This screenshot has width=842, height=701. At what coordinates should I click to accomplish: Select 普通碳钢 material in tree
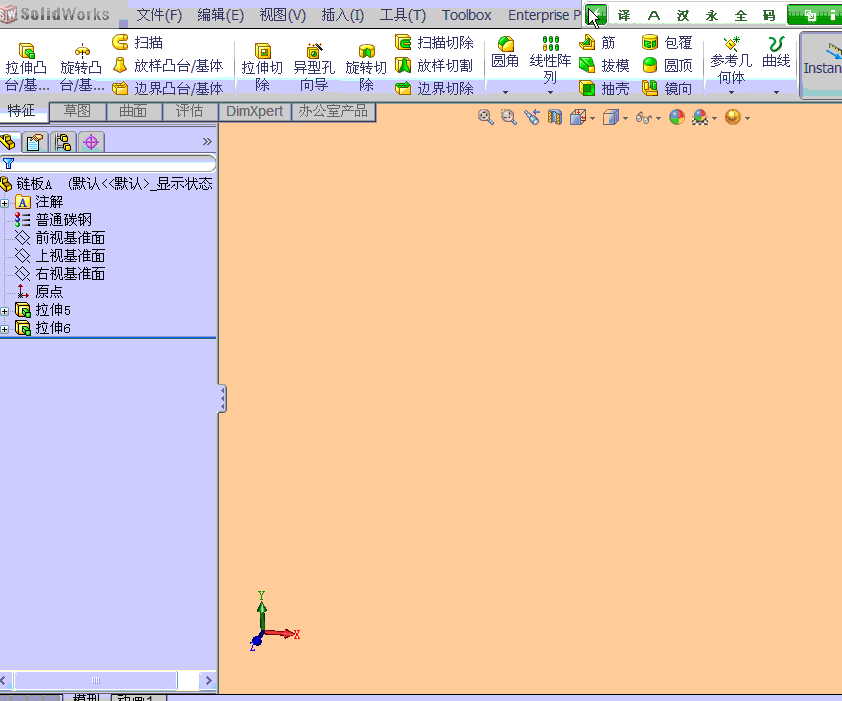54,220
